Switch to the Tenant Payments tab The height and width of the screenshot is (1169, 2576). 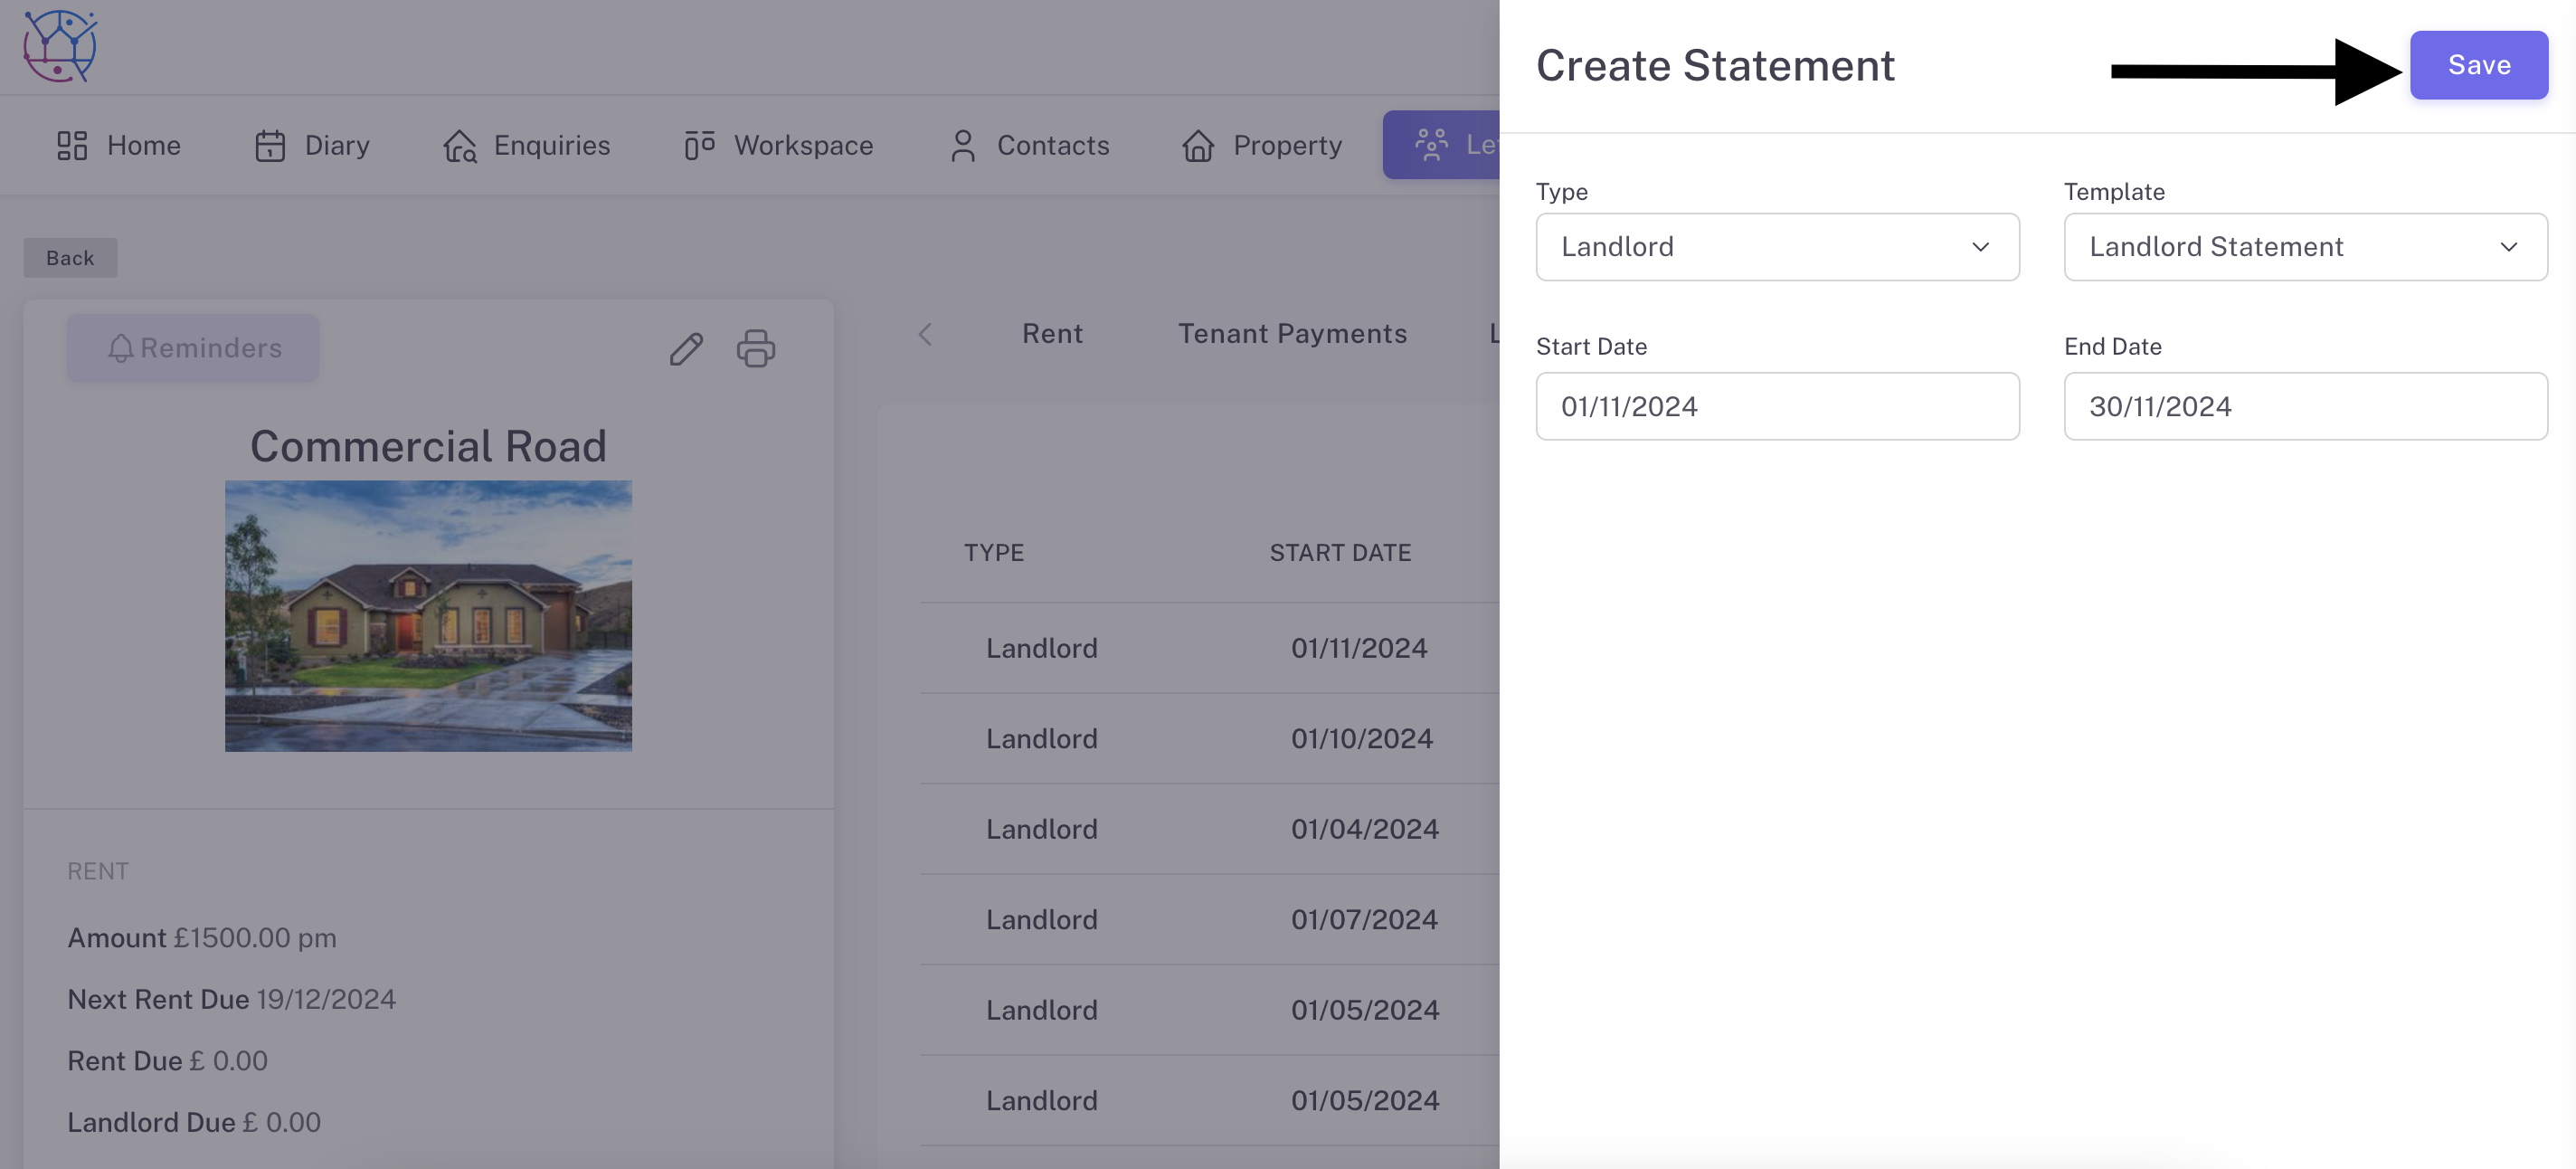(1292, 334)
